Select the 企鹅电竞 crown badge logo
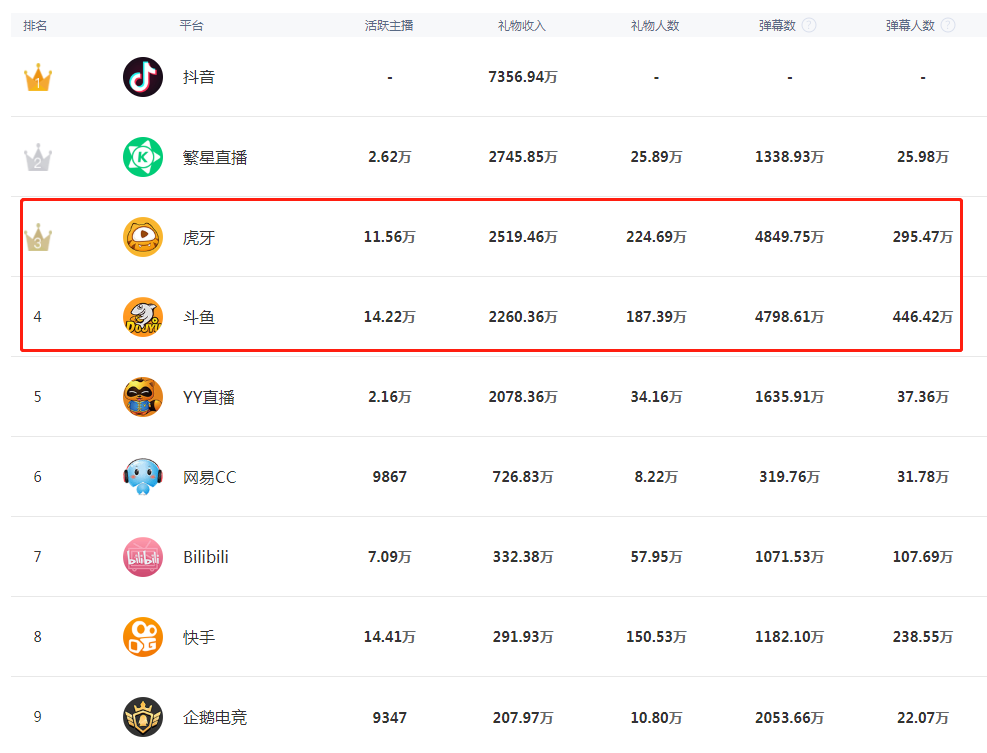The width and height of the screenshot is (987, 753). tap(143, 716)
